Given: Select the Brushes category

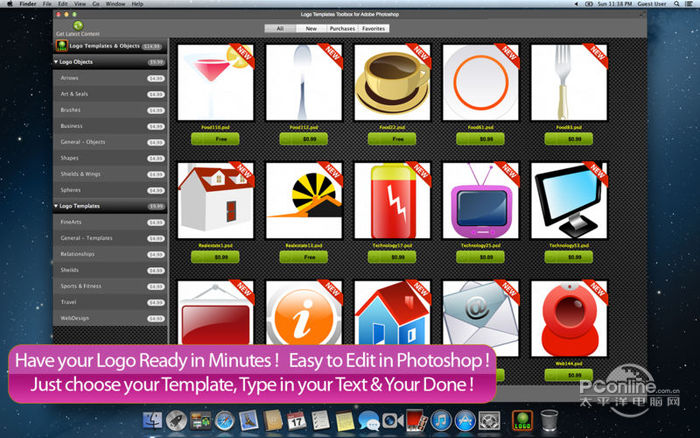Looking at the screenshot, I should point(110,110).
